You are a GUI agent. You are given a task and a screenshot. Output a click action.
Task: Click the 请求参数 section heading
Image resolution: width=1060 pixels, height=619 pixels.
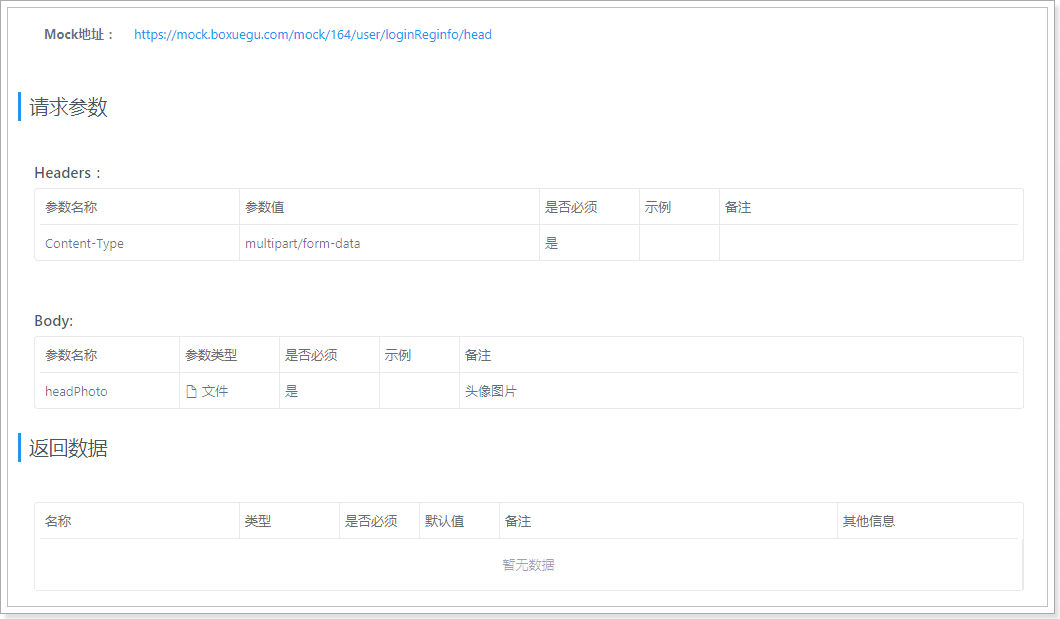(x=68, y=107)
